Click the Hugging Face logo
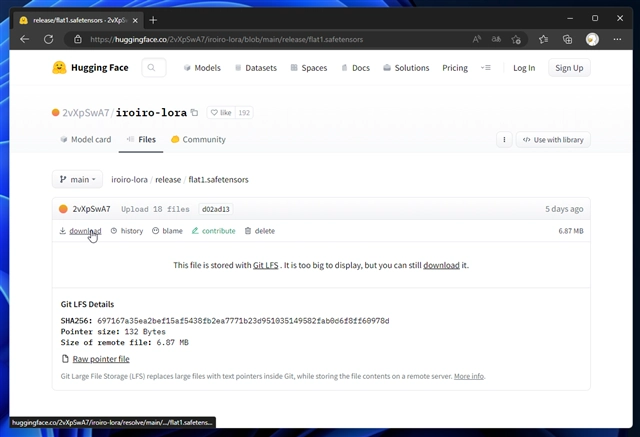 pos(90,68)
